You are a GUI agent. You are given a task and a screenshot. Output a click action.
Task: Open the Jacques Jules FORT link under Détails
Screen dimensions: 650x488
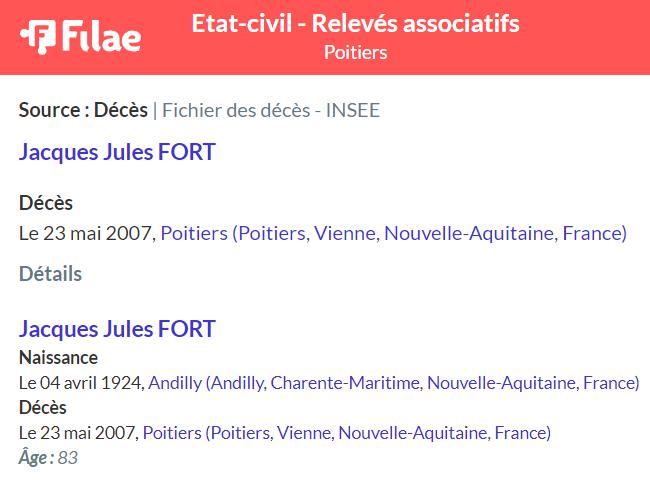[117, 329]
